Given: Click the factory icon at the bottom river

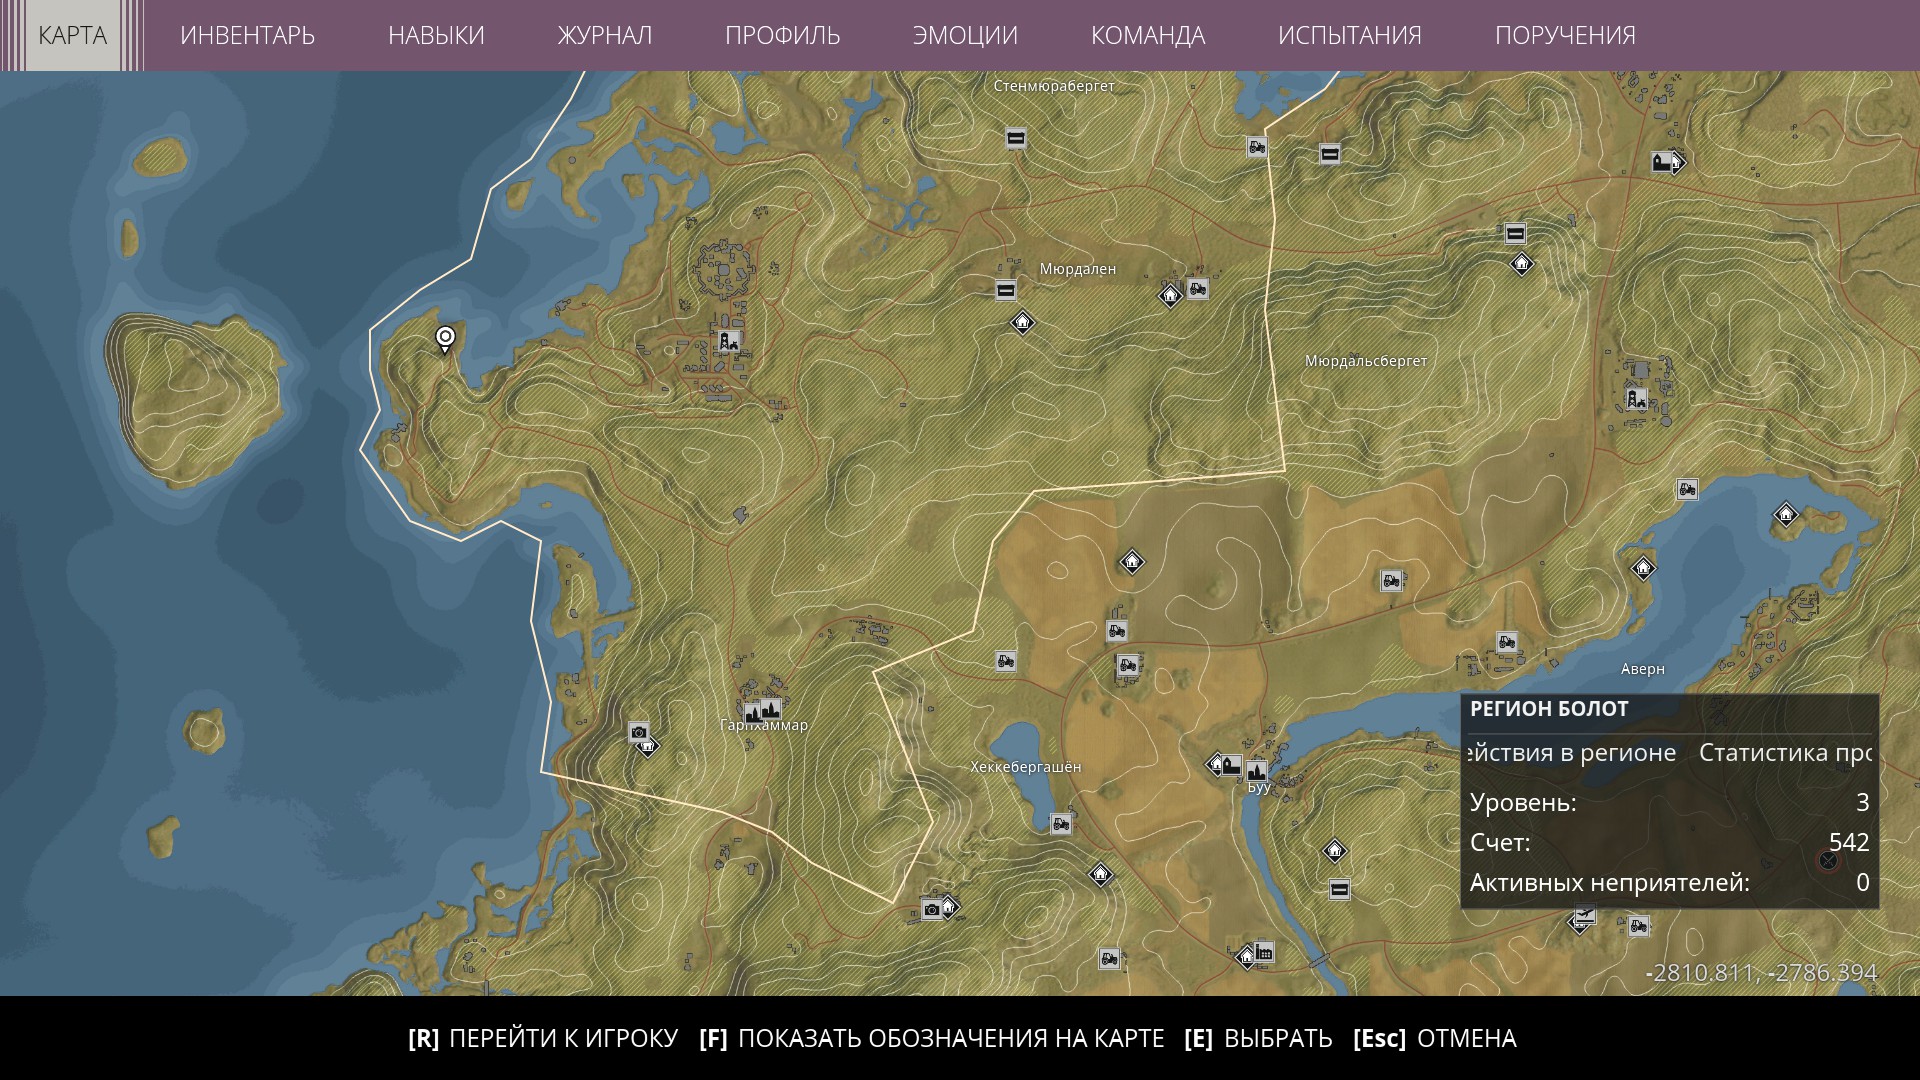Looking at the screenshot, I should (x=1264, y=952).
